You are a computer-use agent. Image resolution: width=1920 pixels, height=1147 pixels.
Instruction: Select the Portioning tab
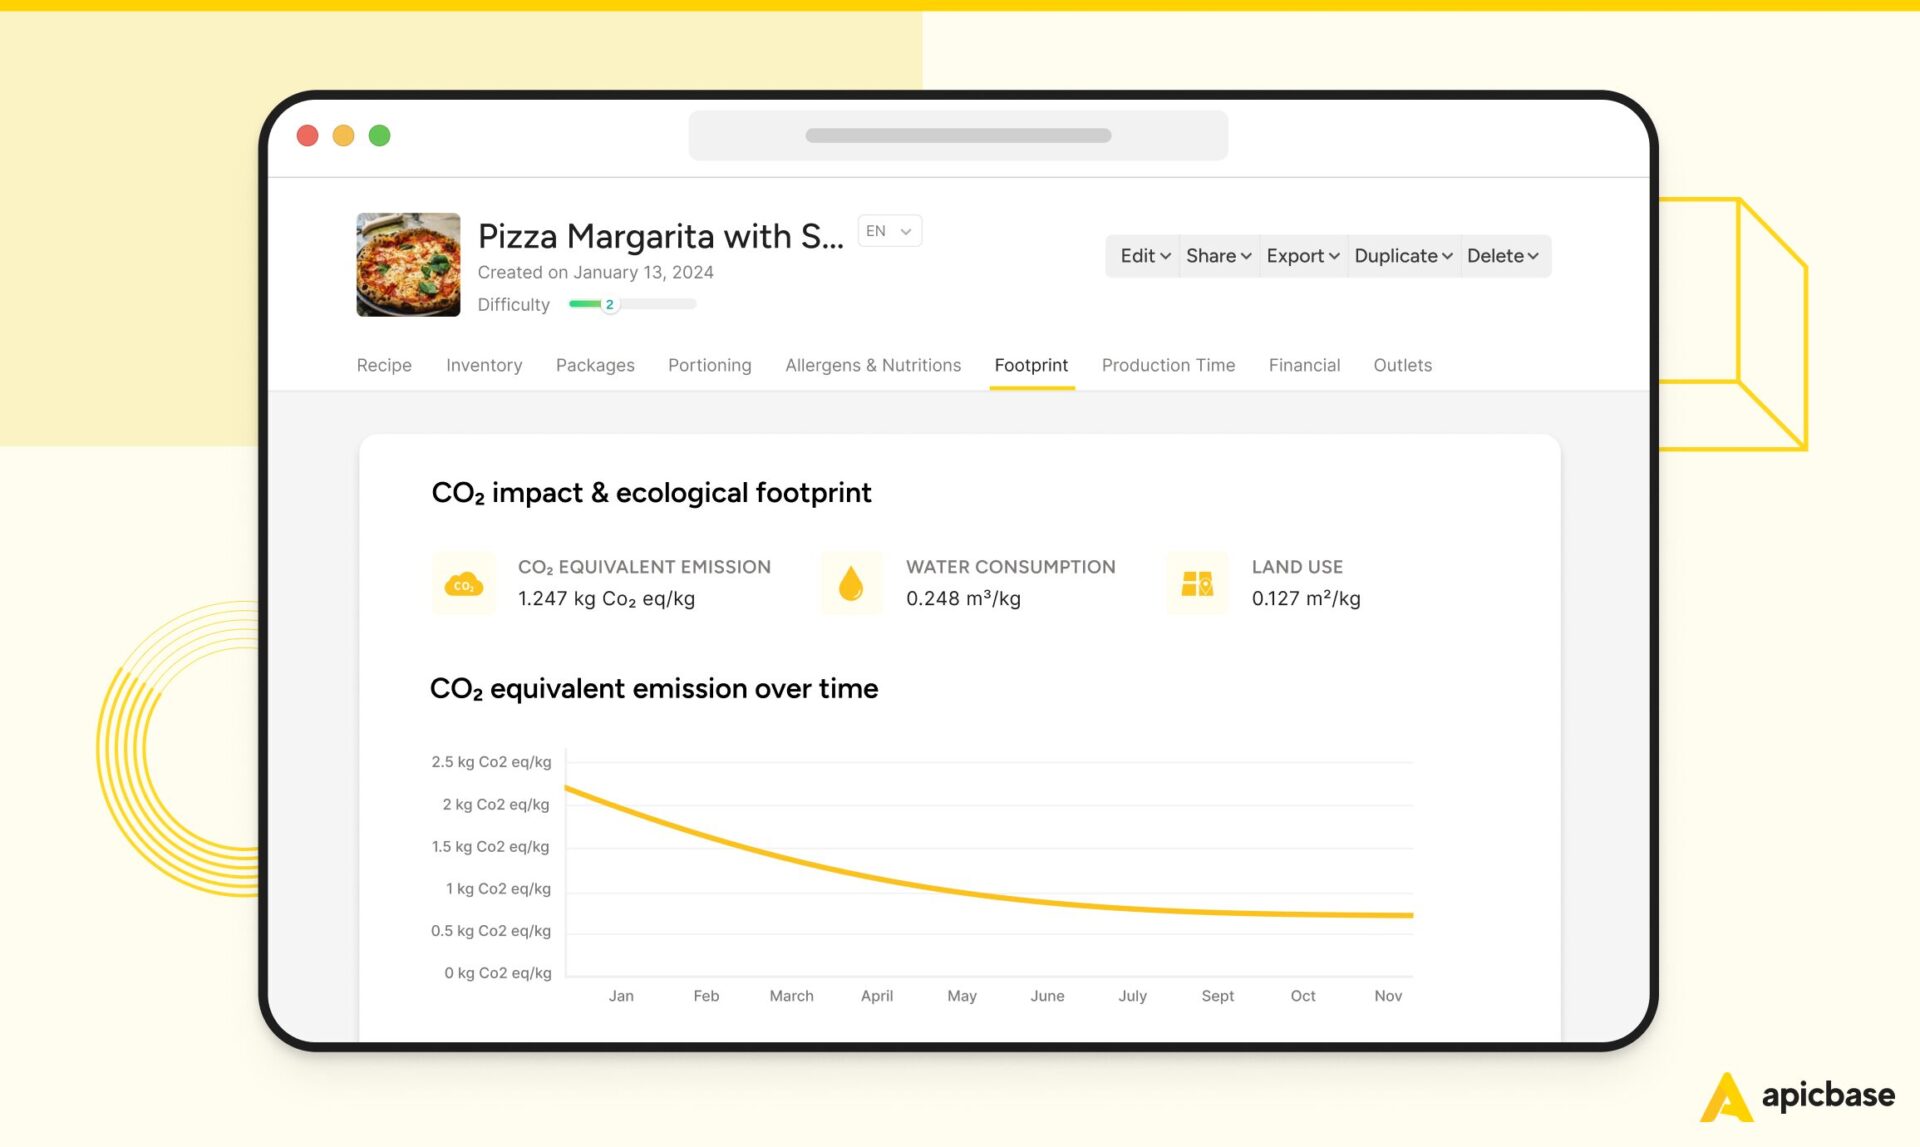tap(709, 366)
